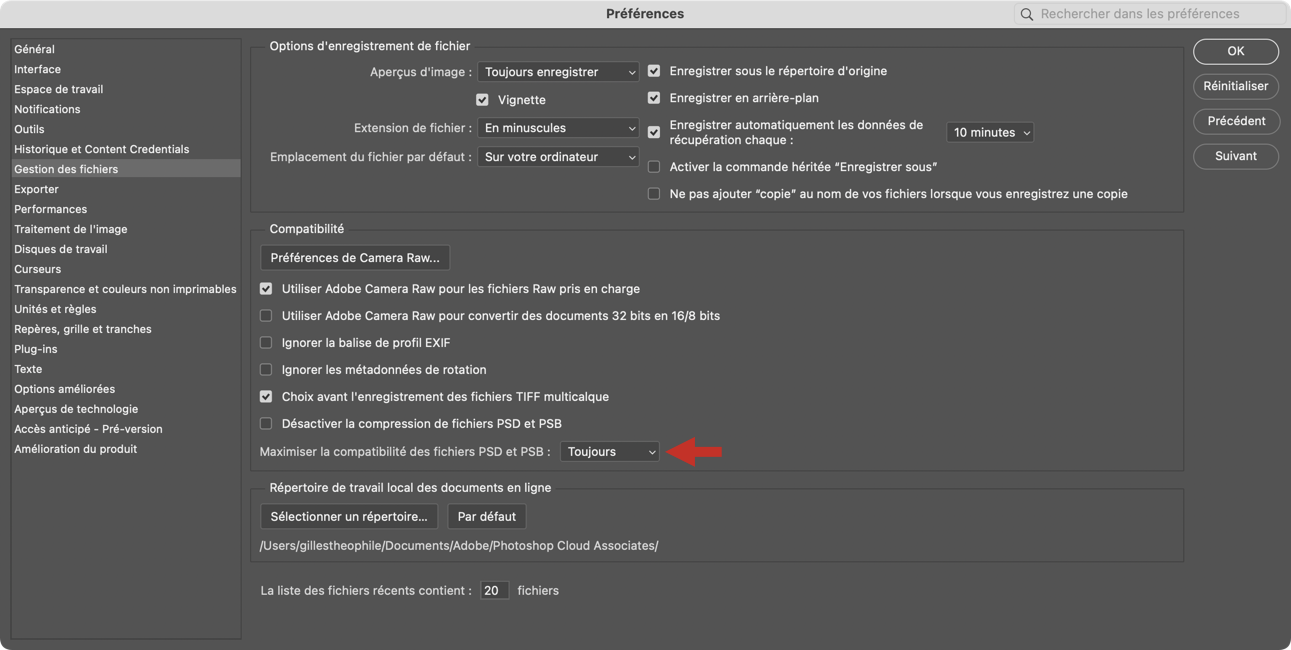The height and width of the screenshot is (650, 1291).
Task: Disable Enregistrer en arrière-plan checkbox
Action: (654, 98)
